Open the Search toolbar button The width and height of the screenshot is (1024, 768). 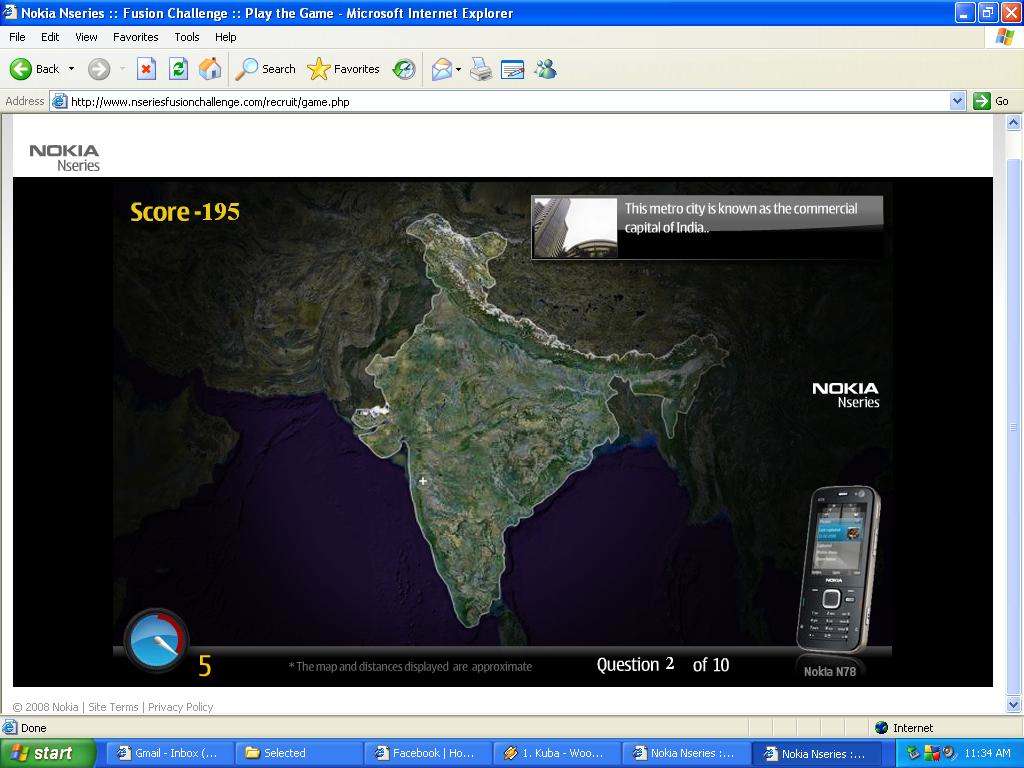266,69
